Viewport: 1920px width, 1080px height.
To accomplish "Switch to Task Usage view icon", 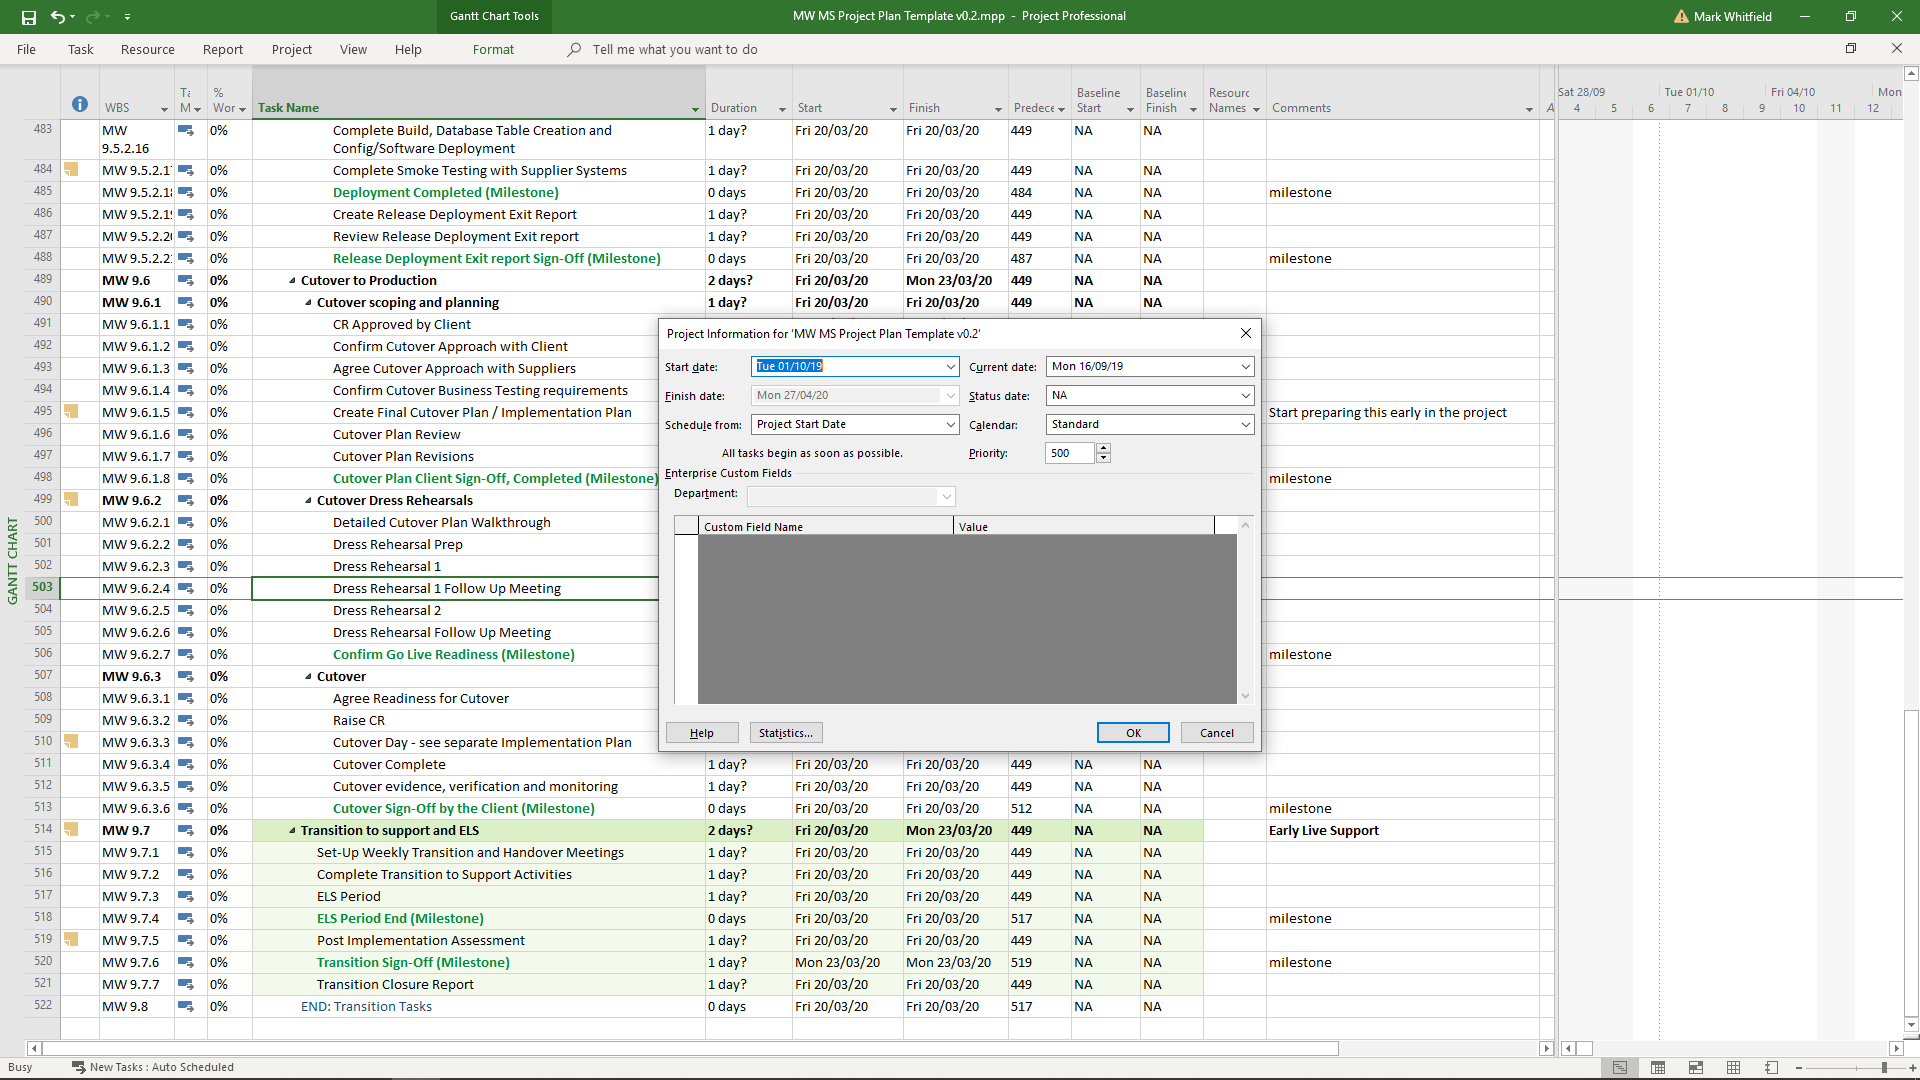I will coord(1658,1067).
